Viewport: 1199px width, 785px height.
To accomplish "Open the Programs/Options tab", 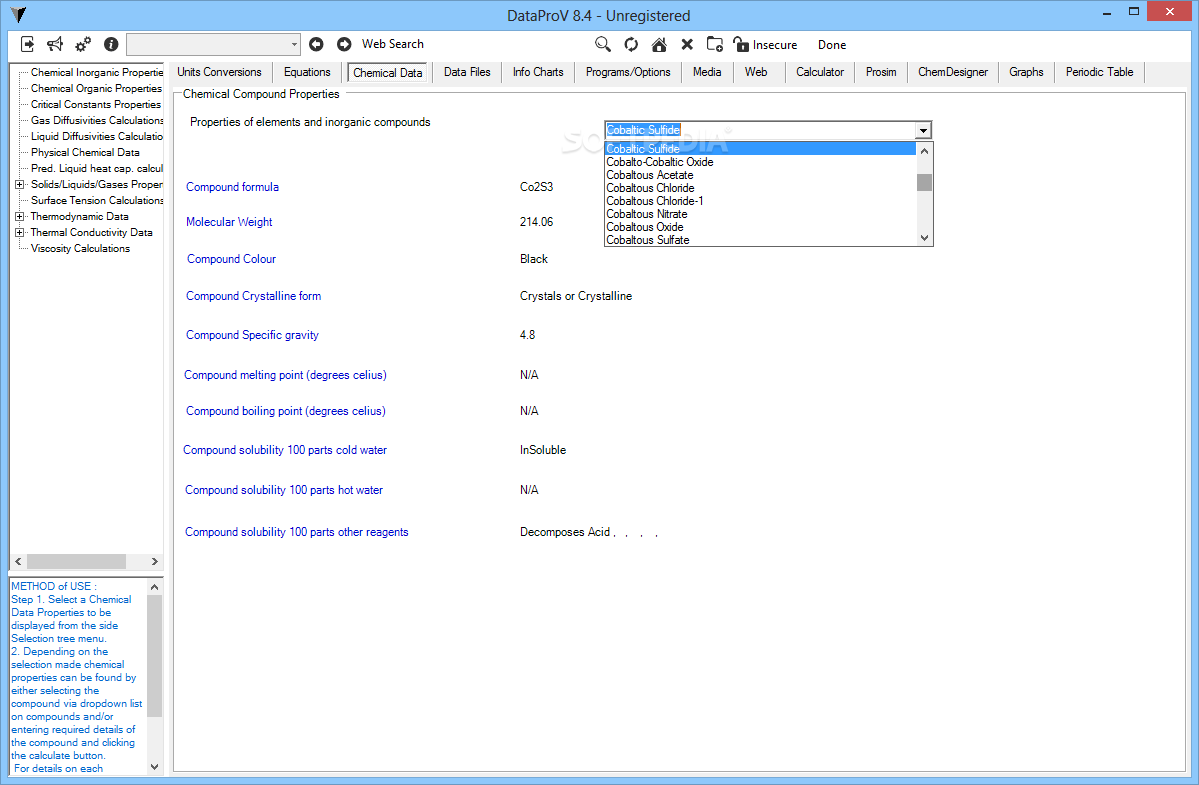I will 629,72.
